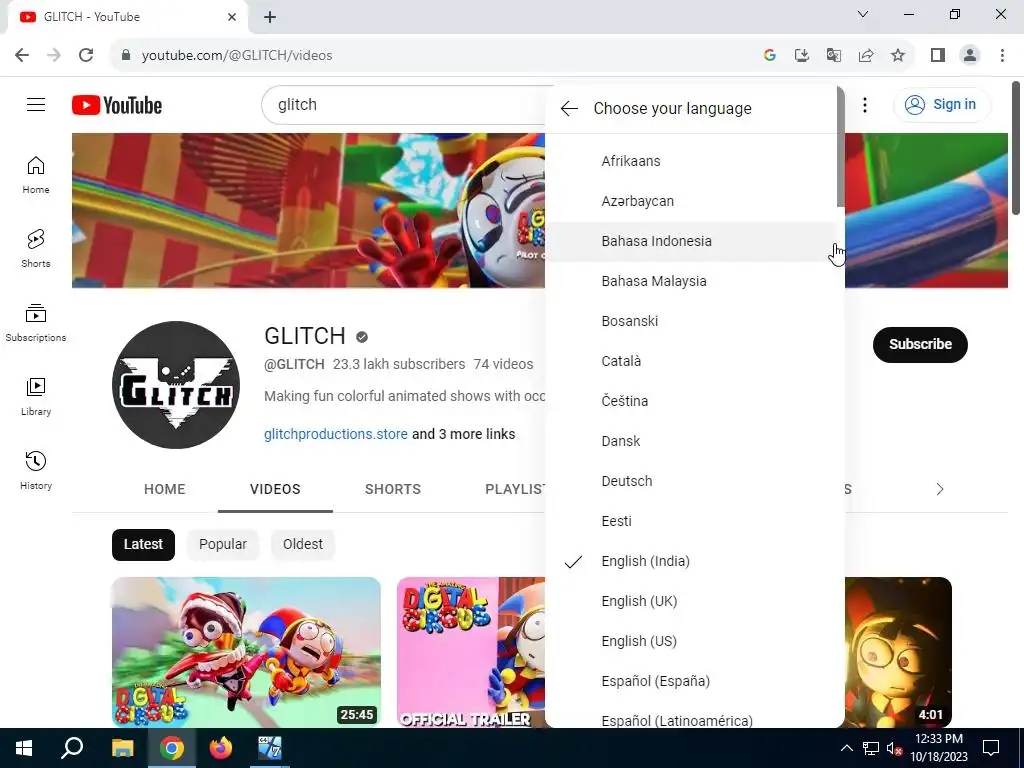Screen dimensions: 1024x768
Task: Open a new browser tab
Action: coord(270,17)
